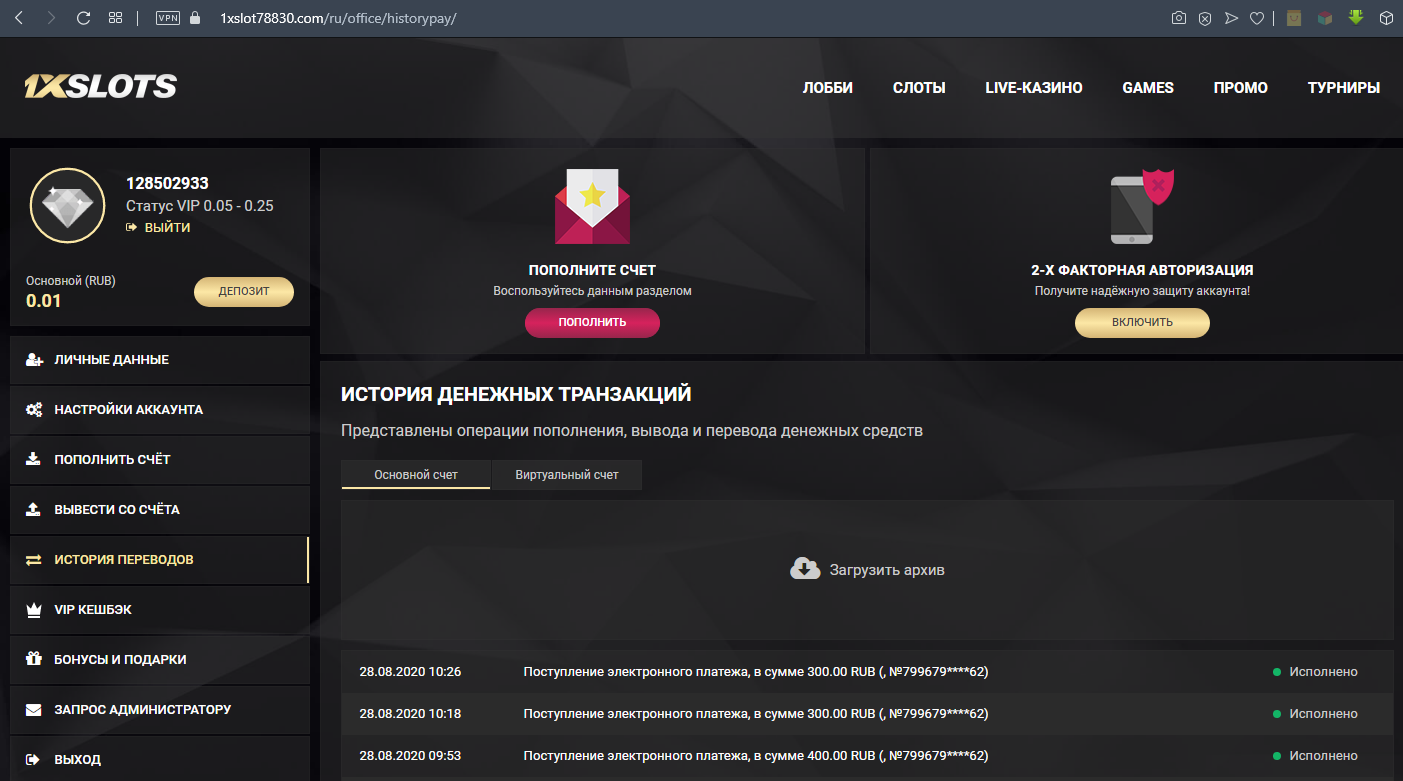Click the 1XSLOTS logo
This screenshot has height=781, width=1403.
click(x=100, y=87)
